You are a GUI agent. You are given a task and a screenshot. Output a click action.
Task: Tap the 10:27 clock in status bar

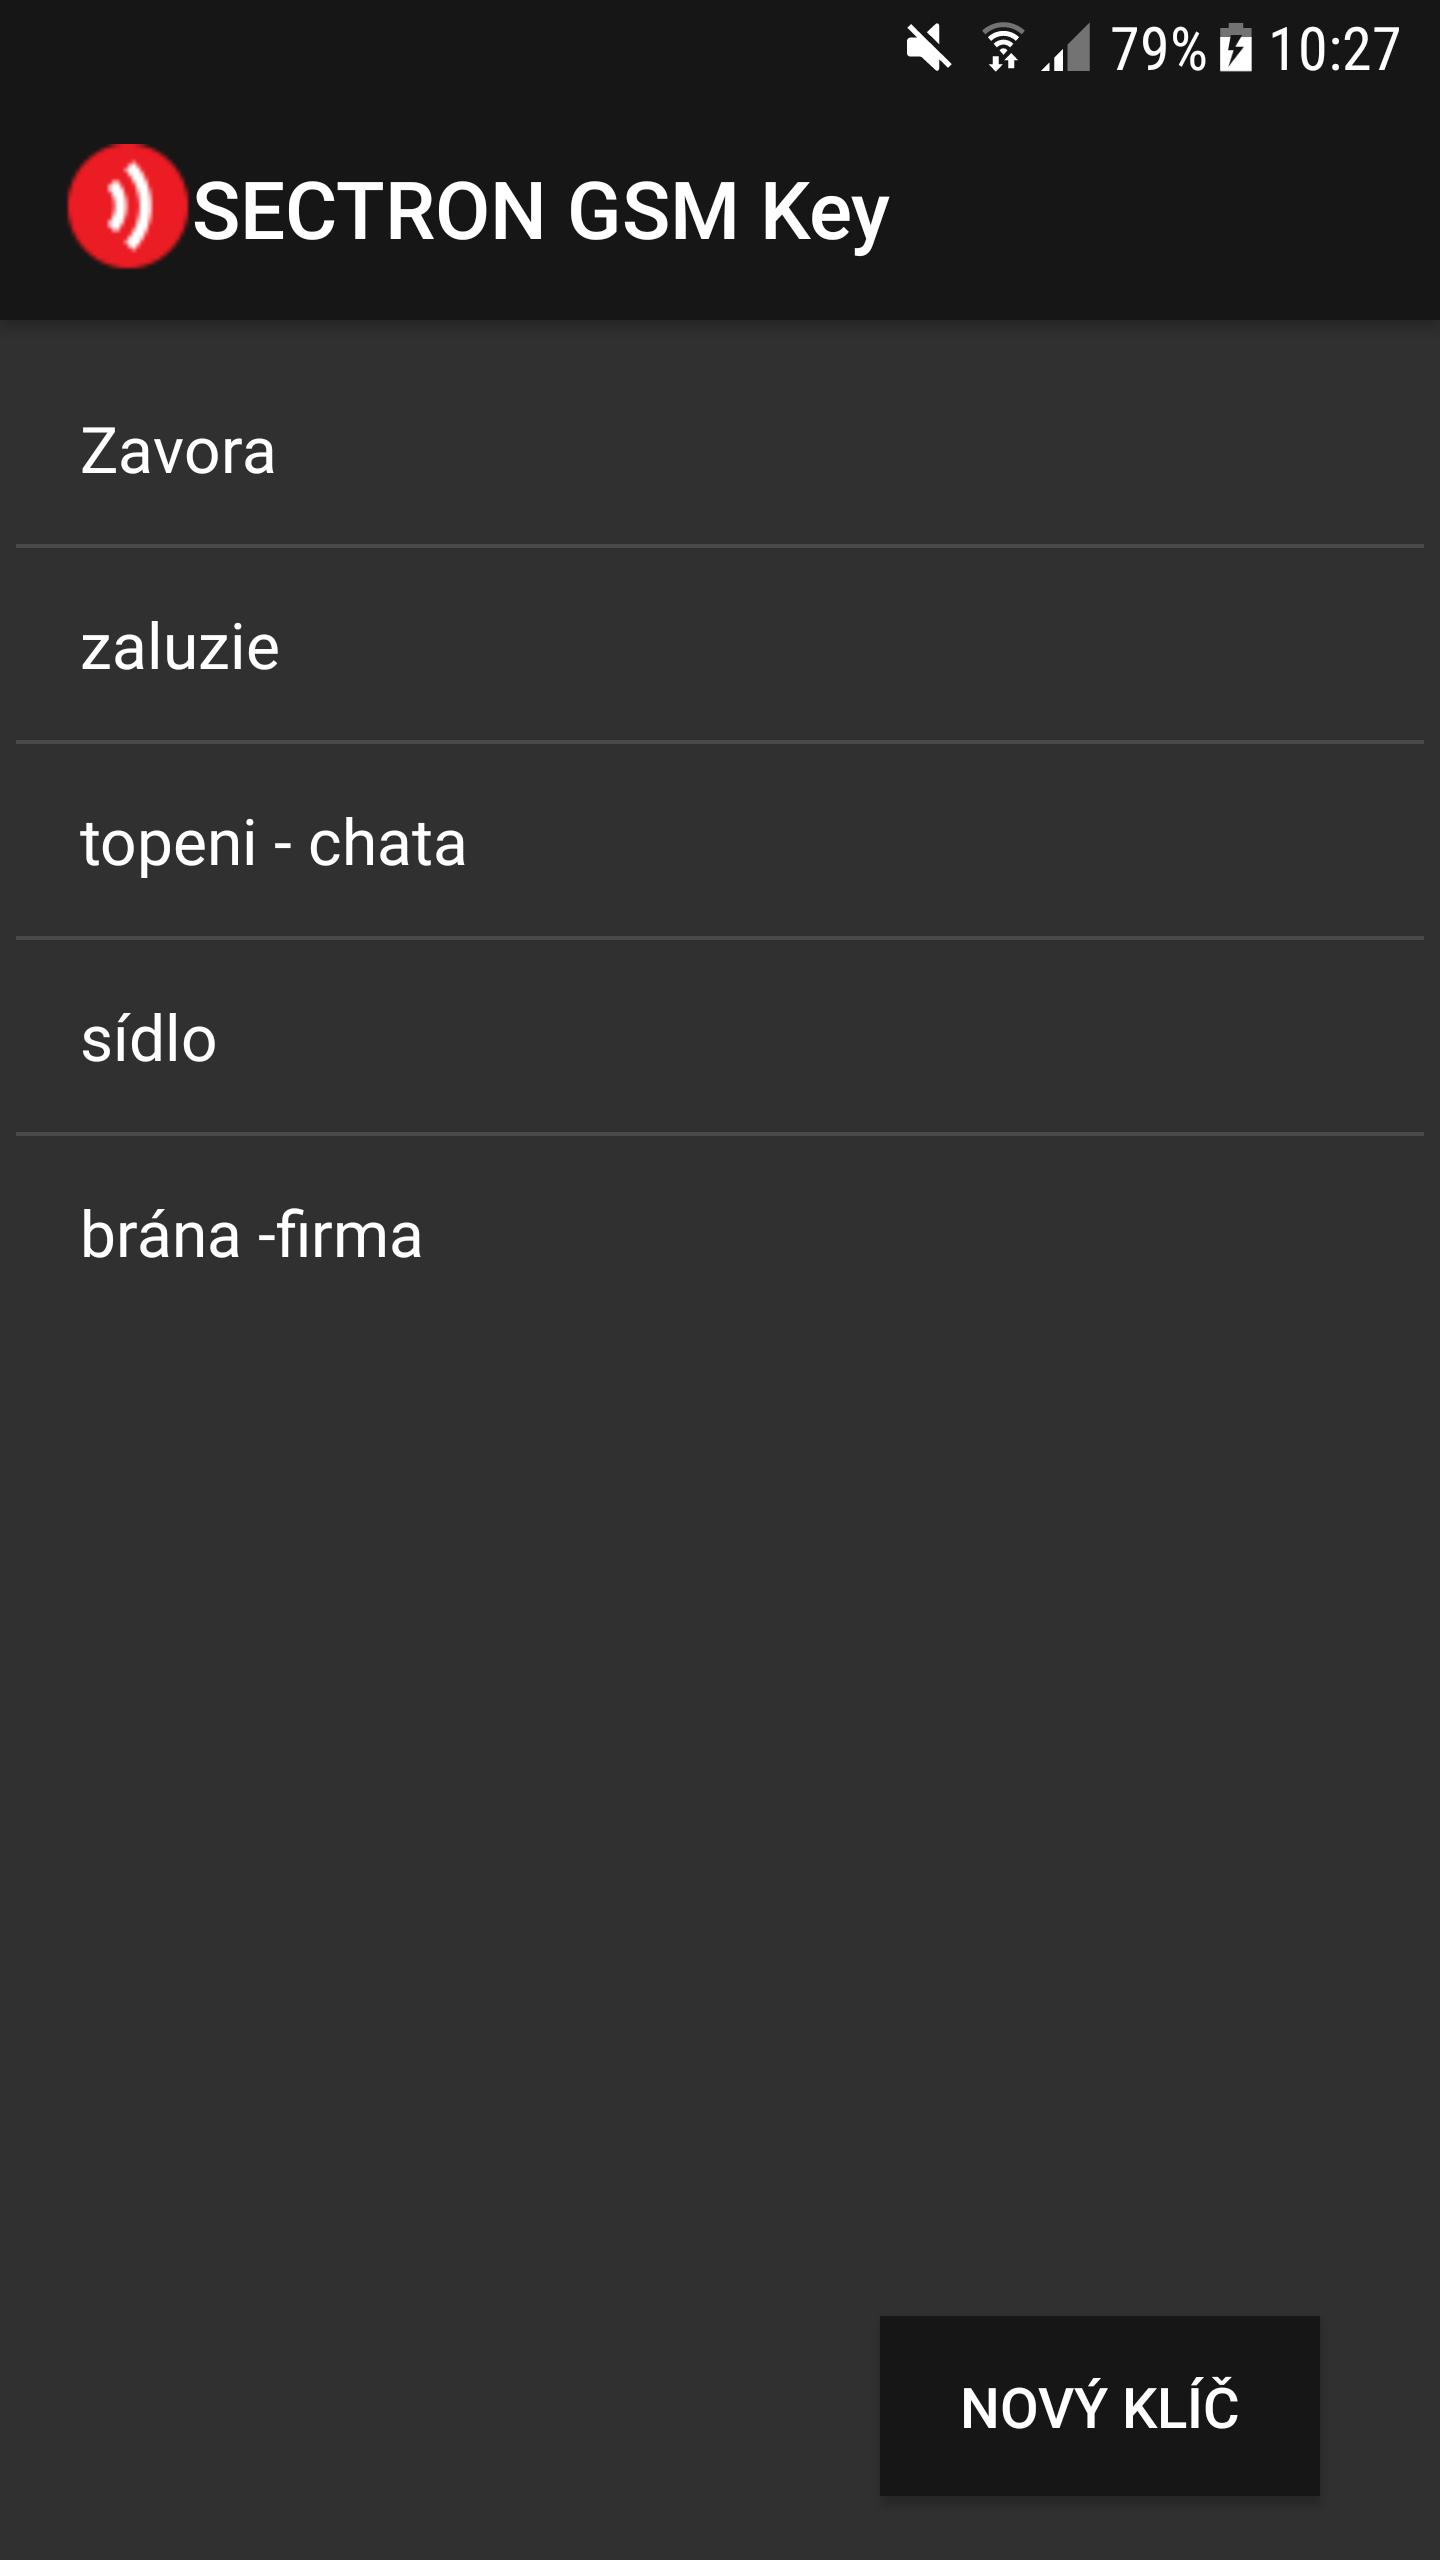point(1334,49)
